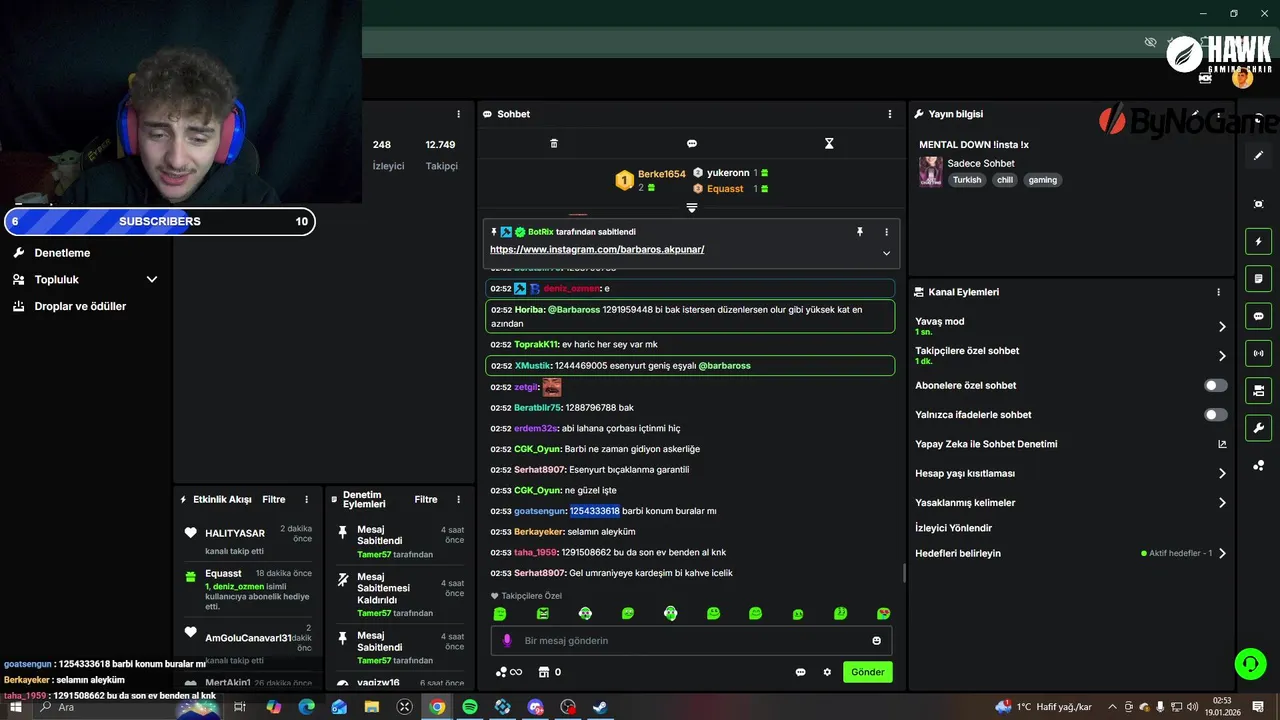Image resolution: width=1280 pixels, height=720 pixels.
Task: Expand 'Hesap yaşı kısıtlaması' option
Action: point(1071,473)
